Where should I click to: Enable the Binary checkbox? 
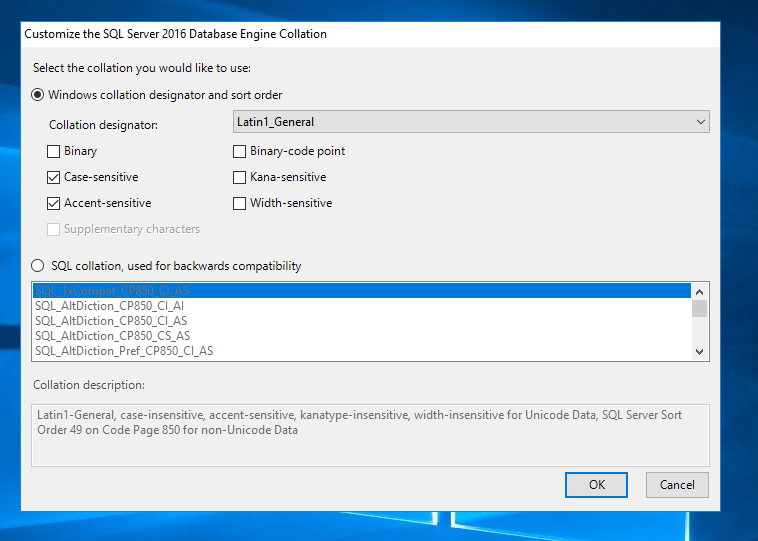click(x=54, y=151)
